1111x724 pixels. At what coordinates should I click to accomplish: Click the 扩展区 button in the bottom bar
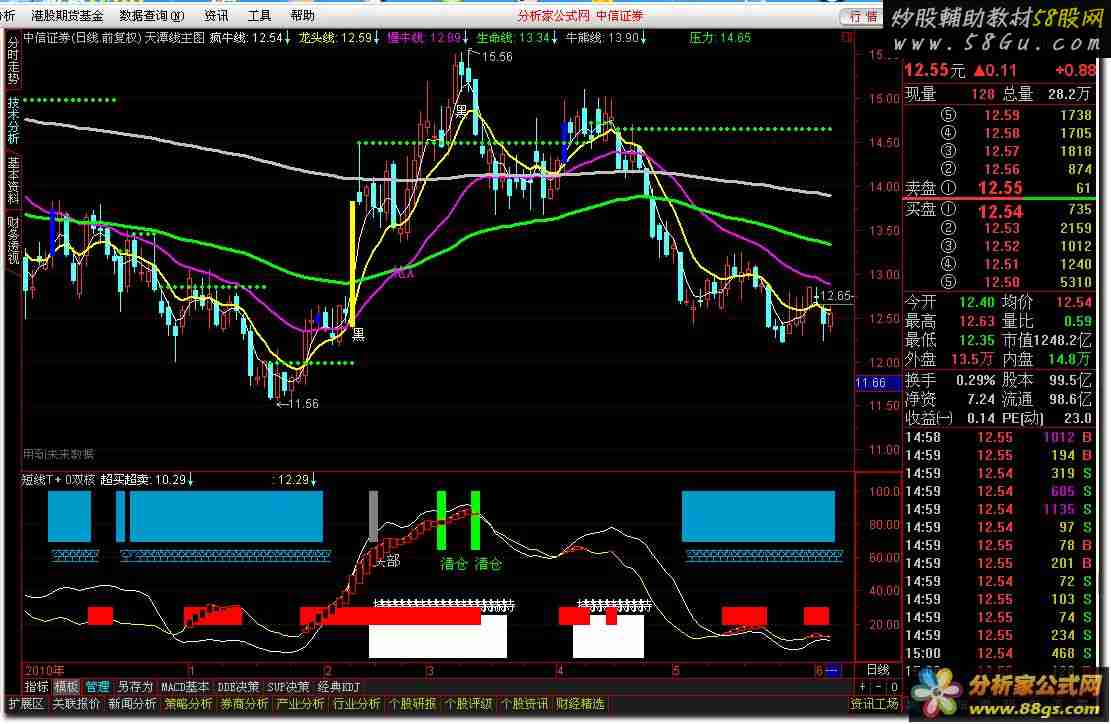click(x=26, y=704)
